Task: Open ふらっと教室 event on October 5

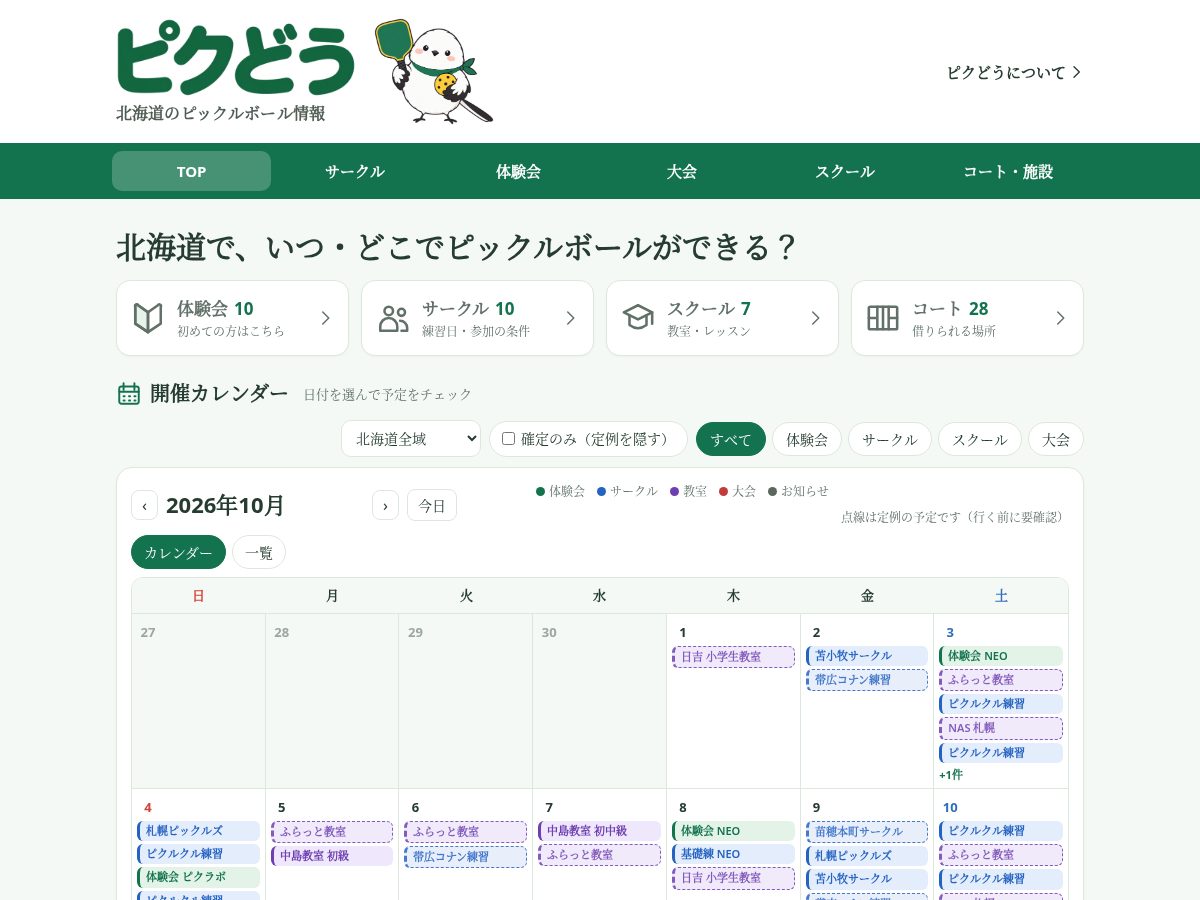Action: (x=332, y=832)
